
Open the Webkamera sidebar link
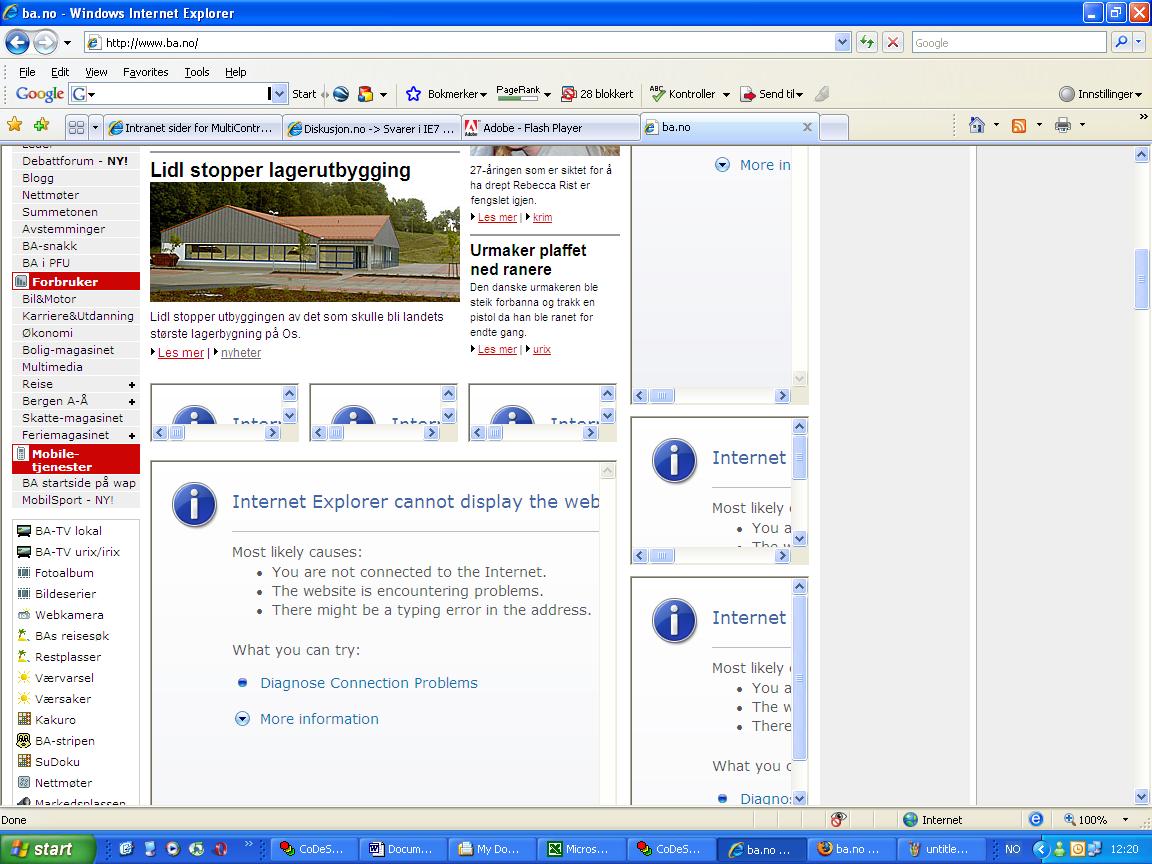(69, 615)
